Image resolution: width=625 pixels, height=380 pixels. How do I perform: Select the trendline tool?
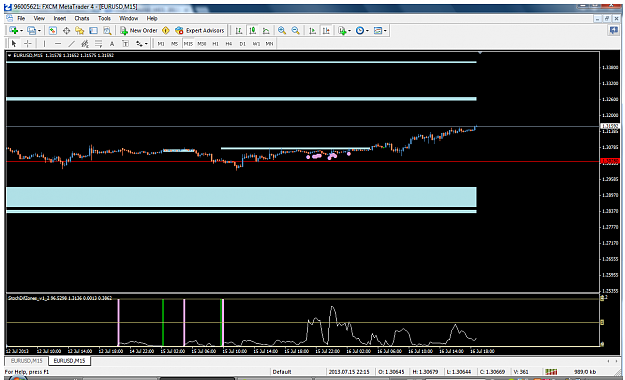click(x=71, y=43)
